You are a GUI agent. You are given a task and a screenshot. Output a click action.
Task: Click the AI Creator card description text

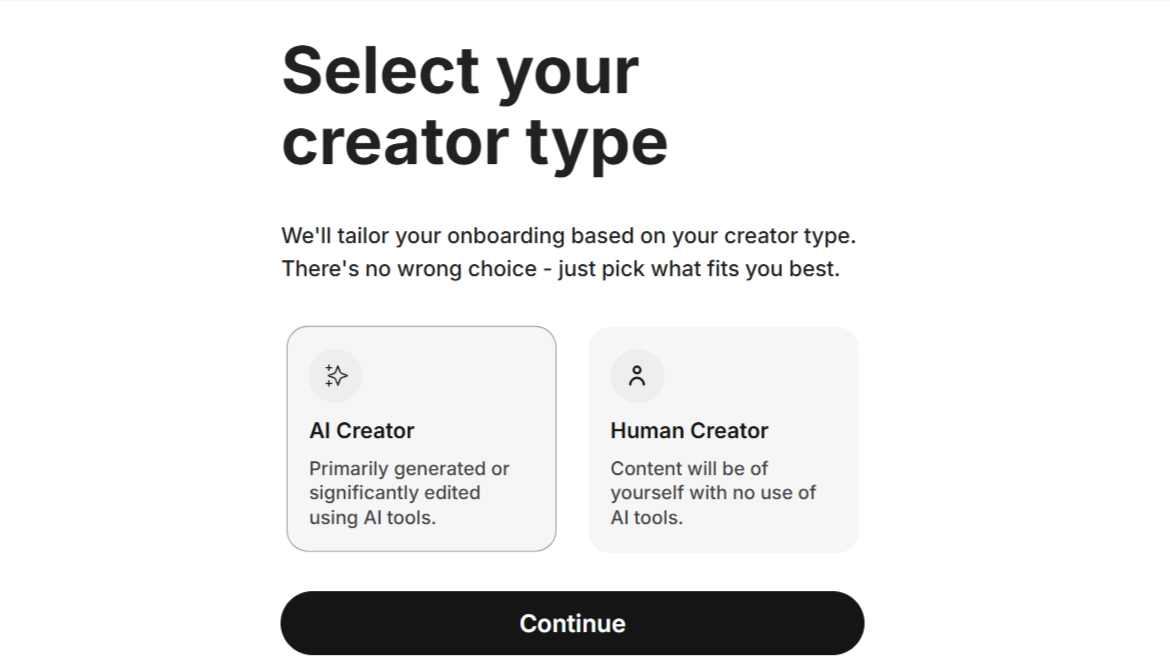pos(410,492)
